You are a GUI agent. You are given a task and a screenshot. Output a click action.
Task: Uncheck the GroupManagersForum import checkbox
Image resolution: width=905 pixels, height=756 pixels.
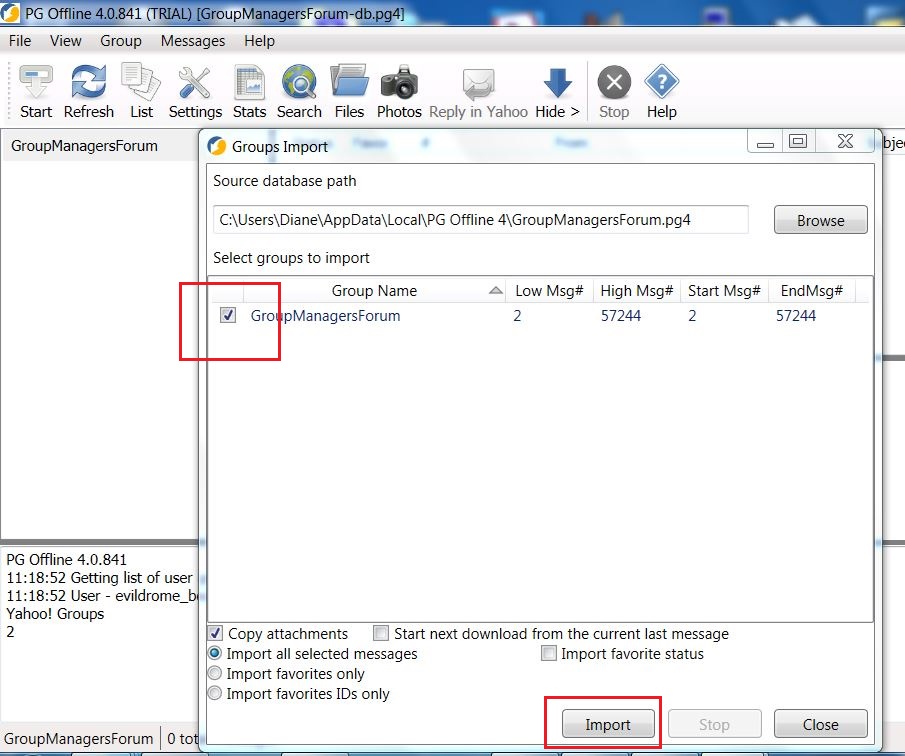(228, 315)
